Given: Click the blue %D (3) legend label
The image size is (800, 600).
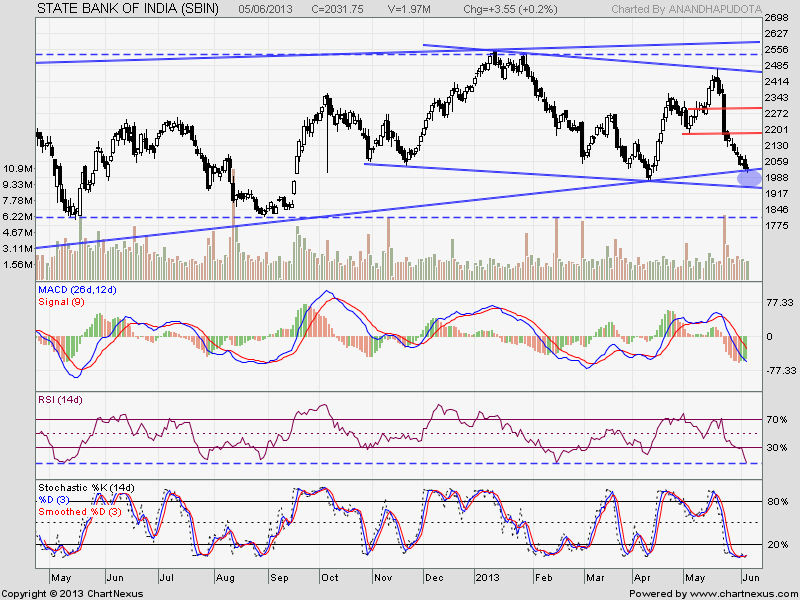Looking at the screenshot, I should (x=54, y=500).
